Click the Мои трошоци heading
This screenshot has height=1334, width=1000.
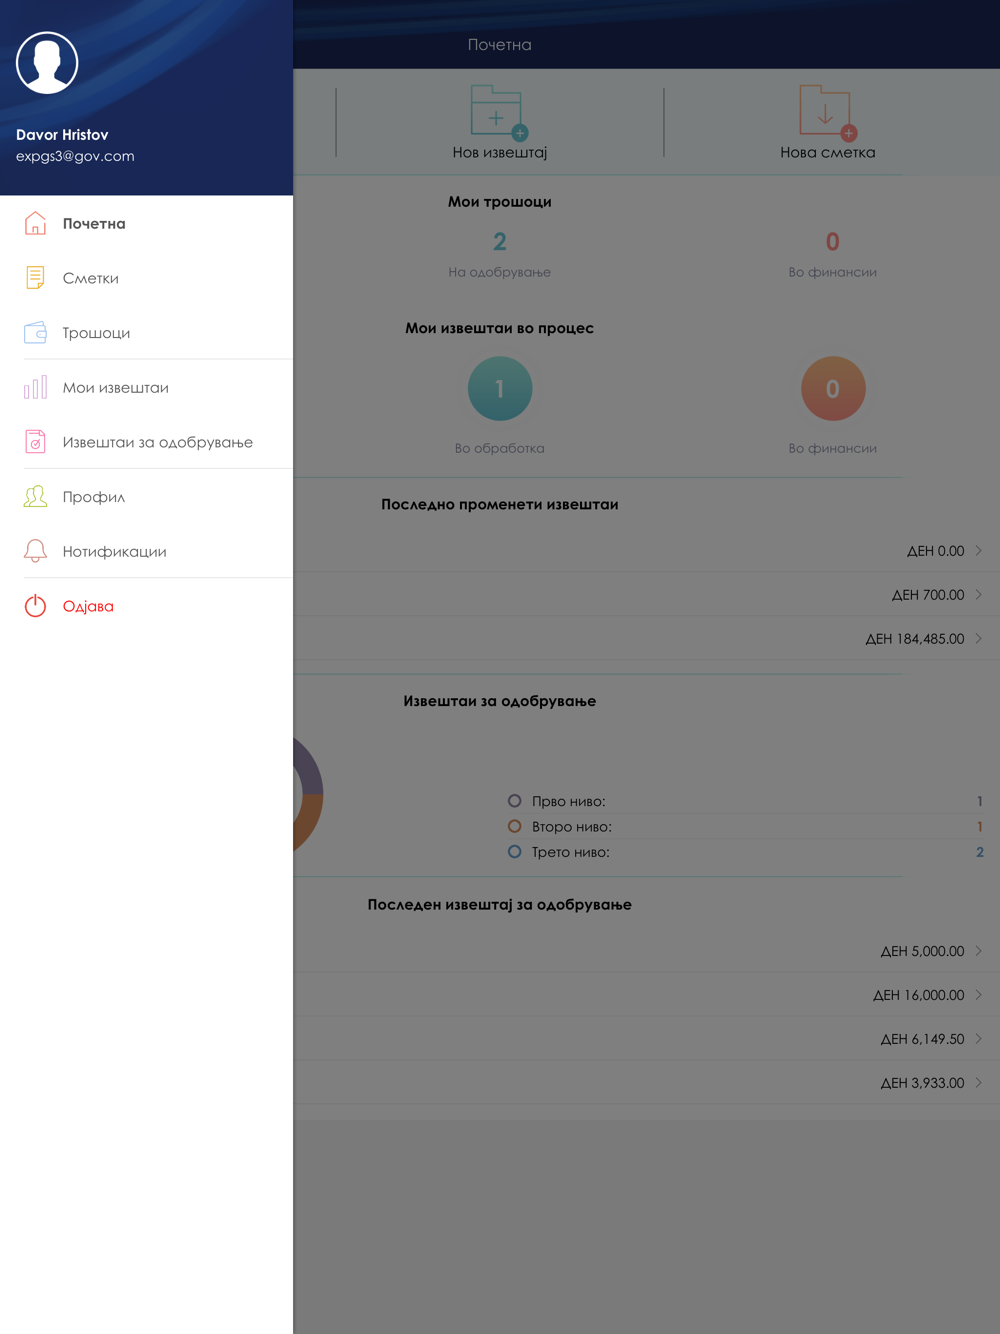tap(499, 201)
